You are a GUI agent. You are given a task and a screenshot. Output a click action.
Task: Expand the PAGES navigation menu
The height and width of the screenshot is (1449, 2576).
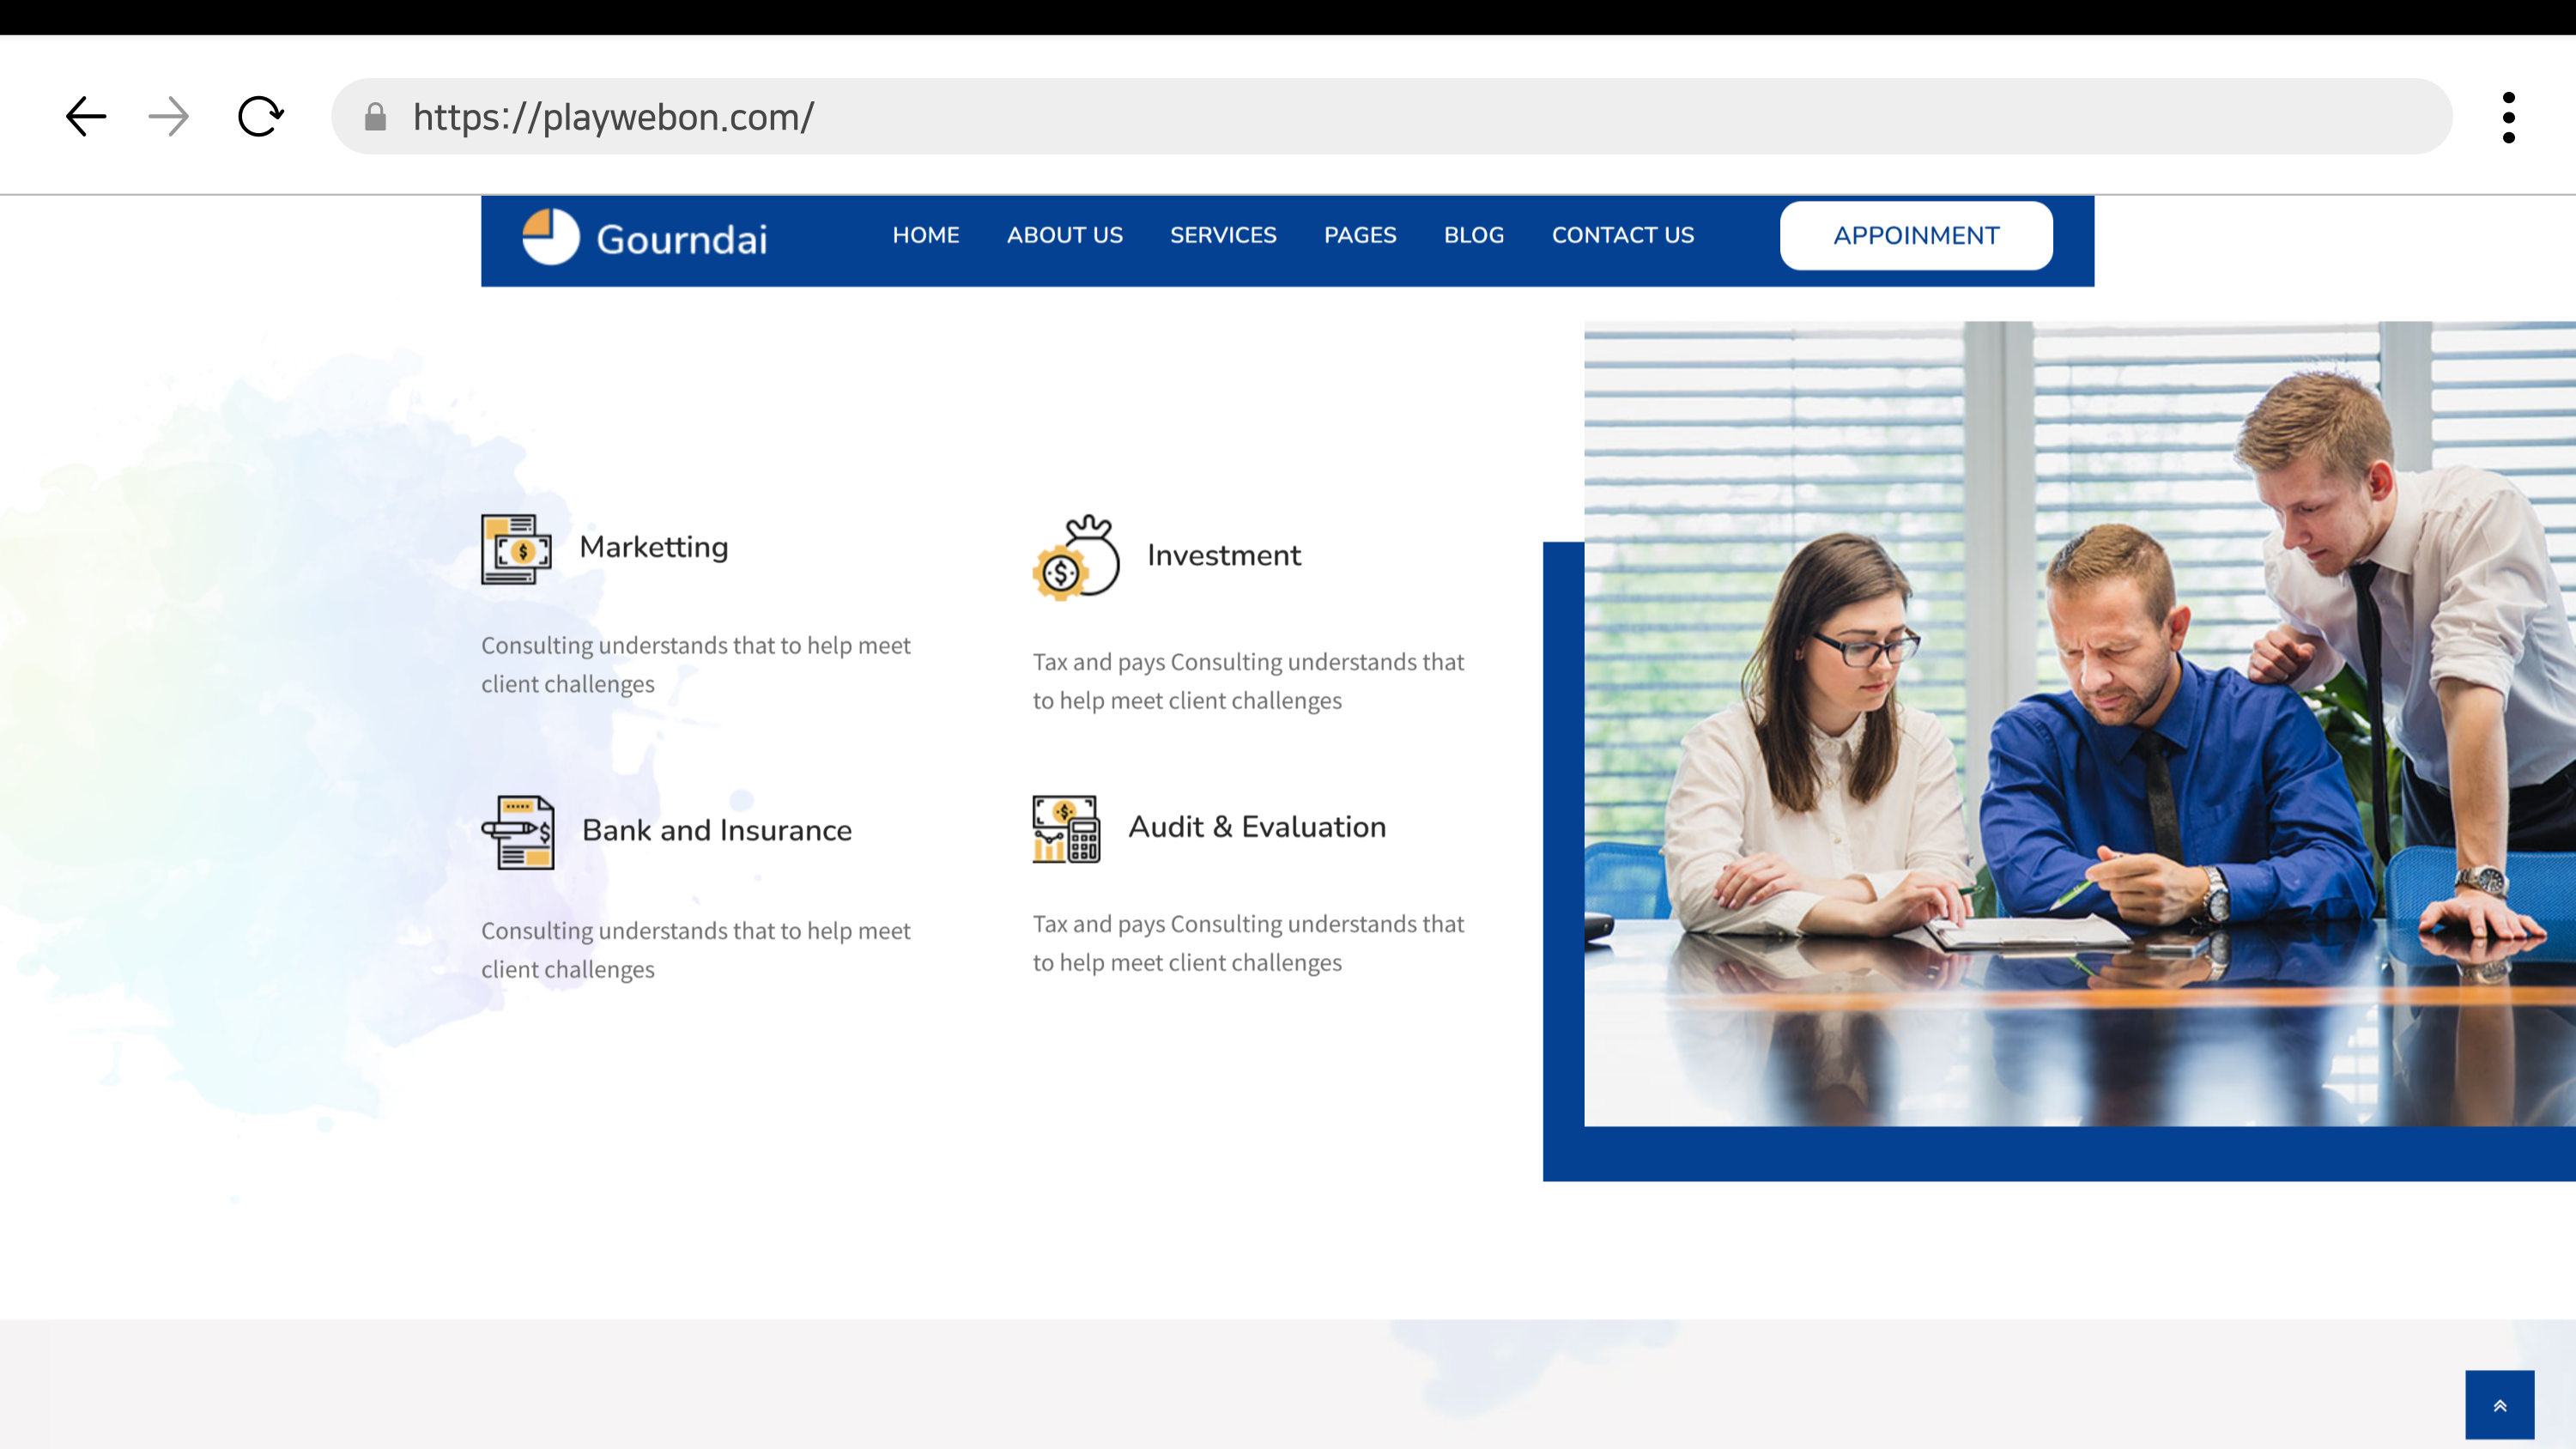tap(1359, 235)
